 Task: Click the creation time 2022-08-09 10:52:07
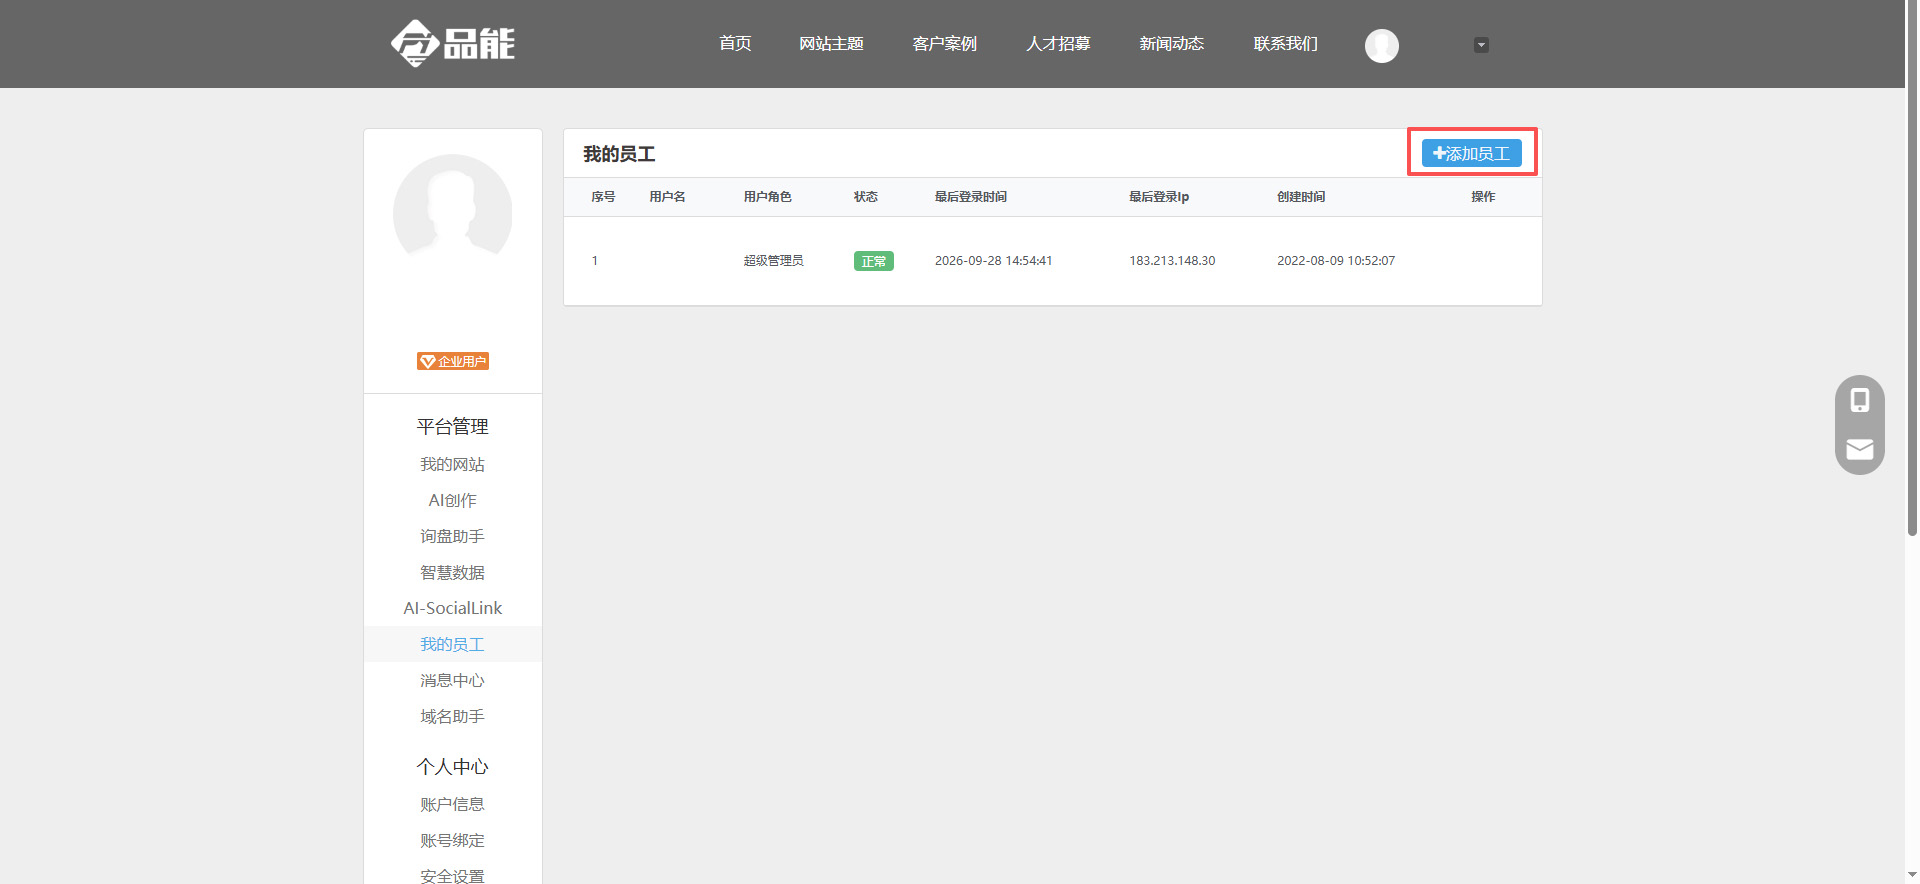pyautogui.click(x=1336, y=261)
